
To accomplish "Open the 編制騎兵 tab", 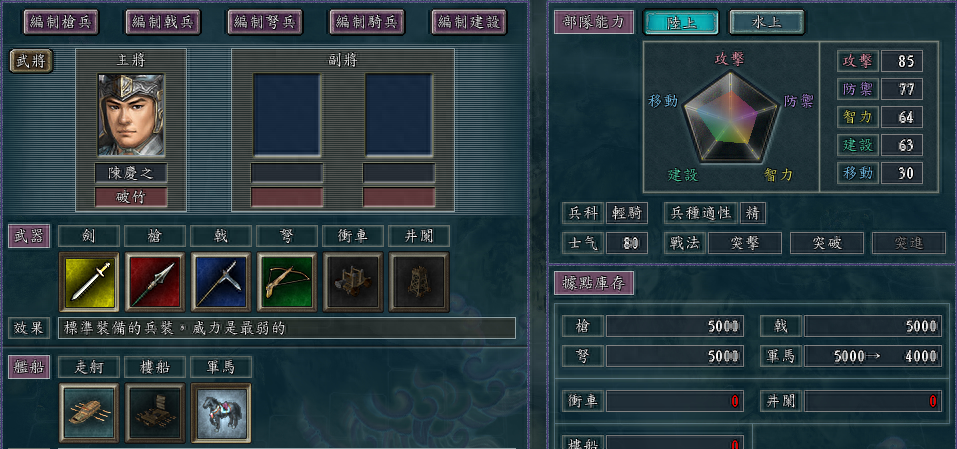I will coord(367,23).
